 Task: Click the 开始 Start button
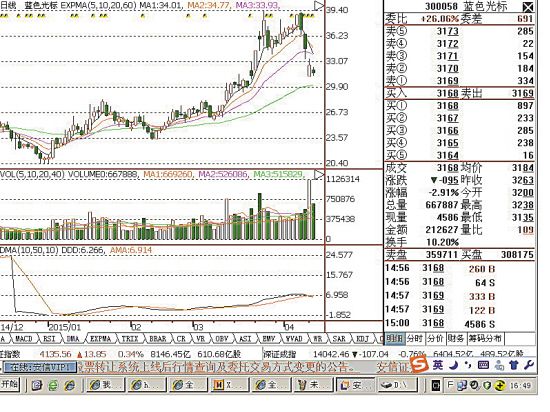coord(10,385)
